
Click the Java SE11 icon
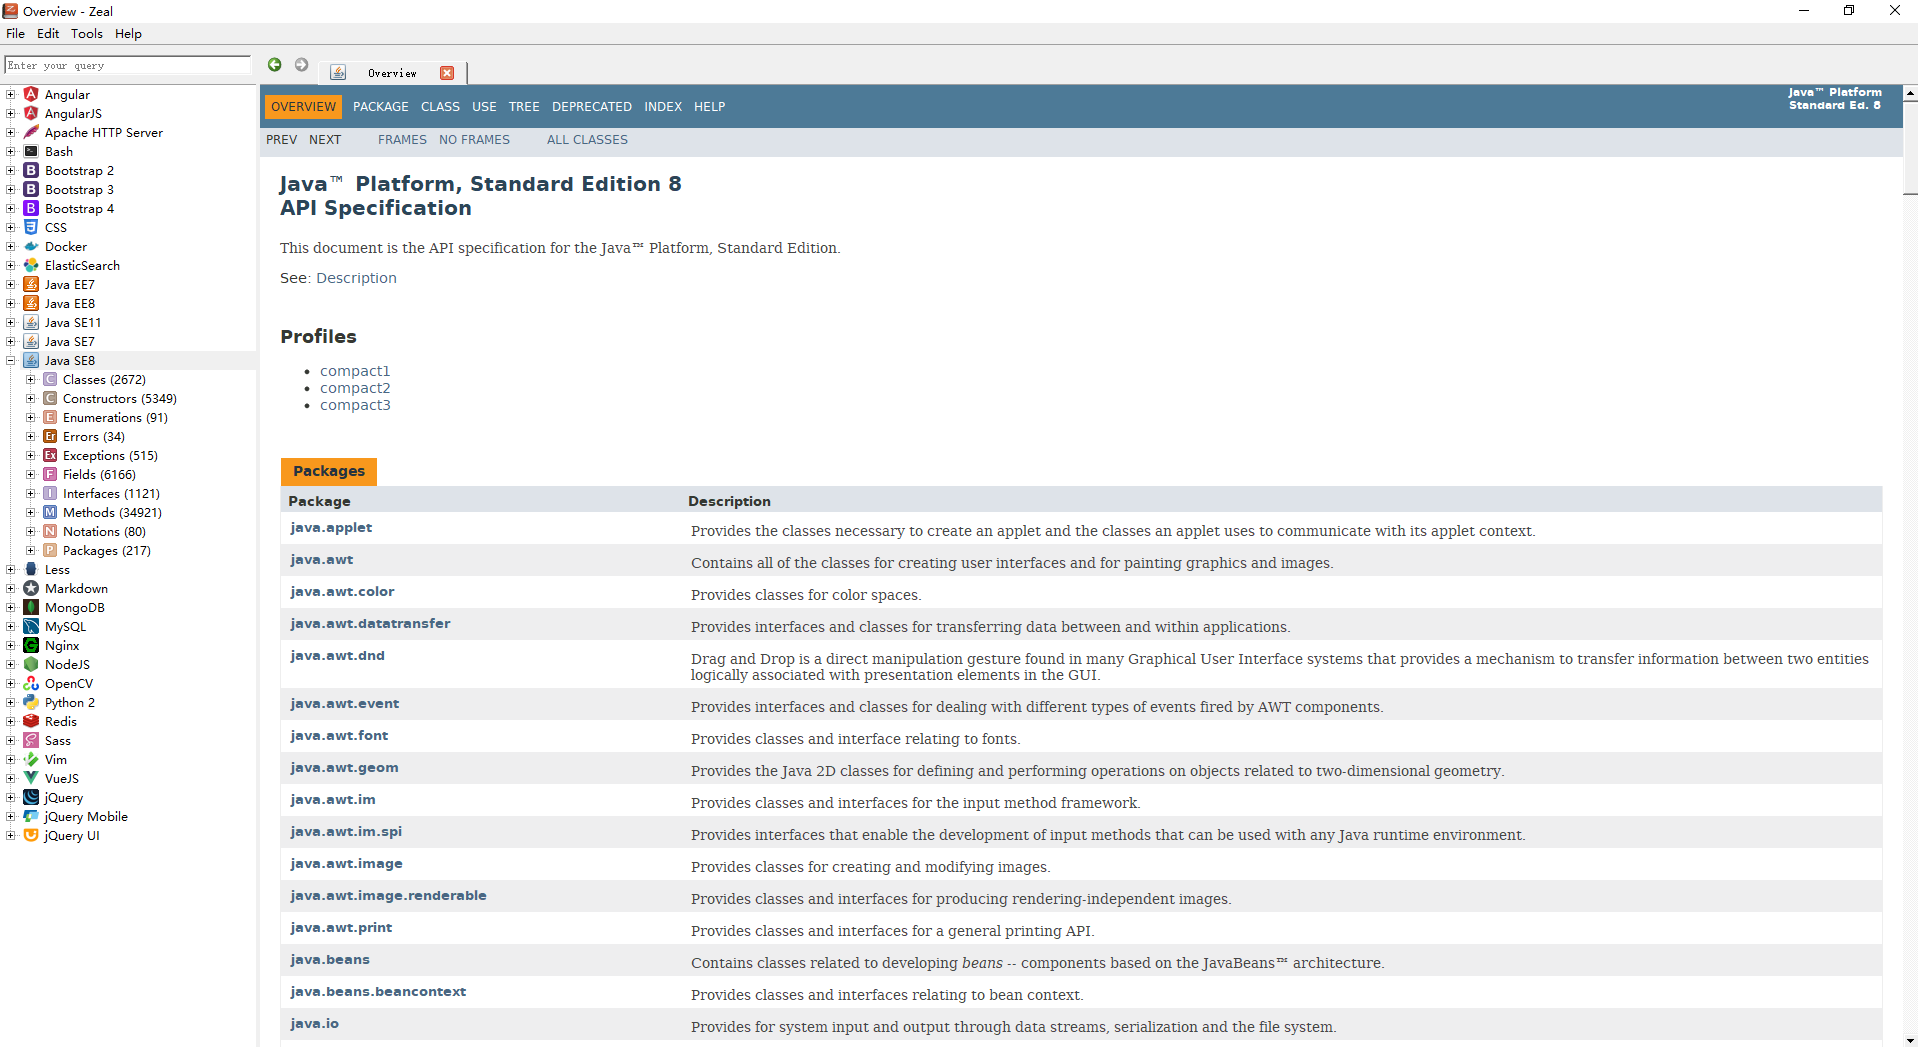tap(31, 323)
